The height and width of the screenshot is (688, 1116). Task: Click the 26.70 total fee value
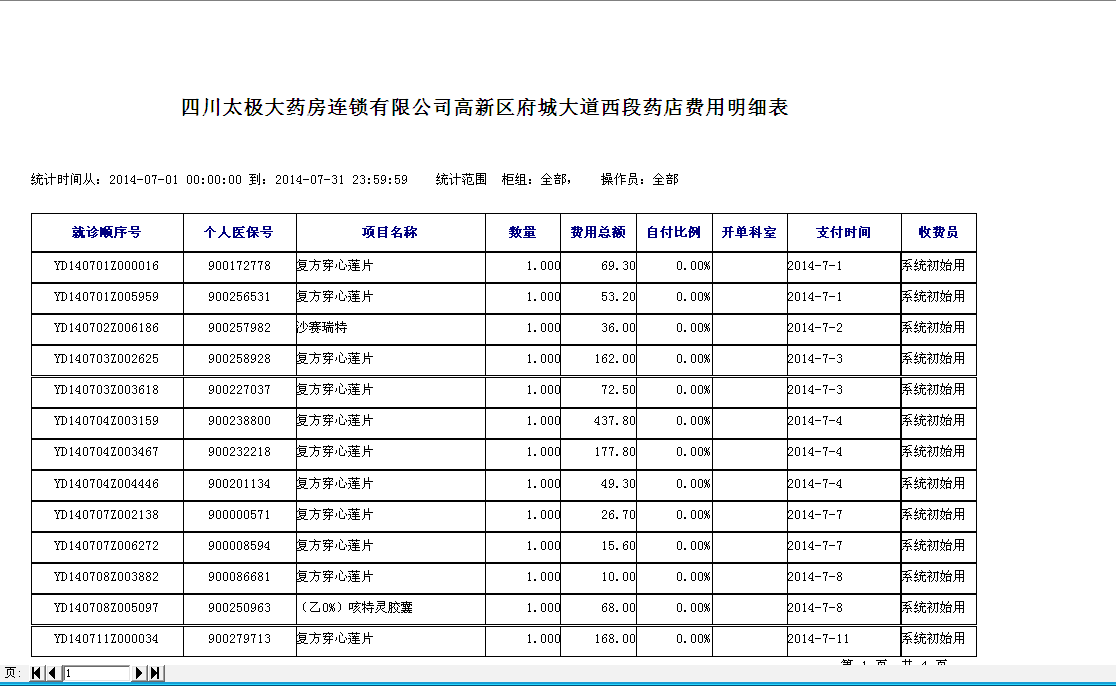tap(618, 514)
